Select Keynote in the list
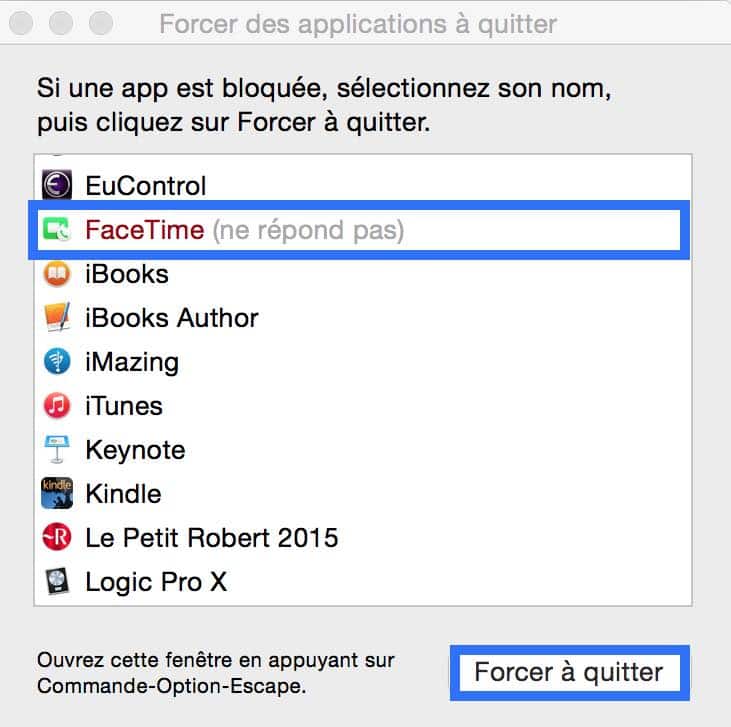This screenshot has width=731, height=727. (363, 450)
